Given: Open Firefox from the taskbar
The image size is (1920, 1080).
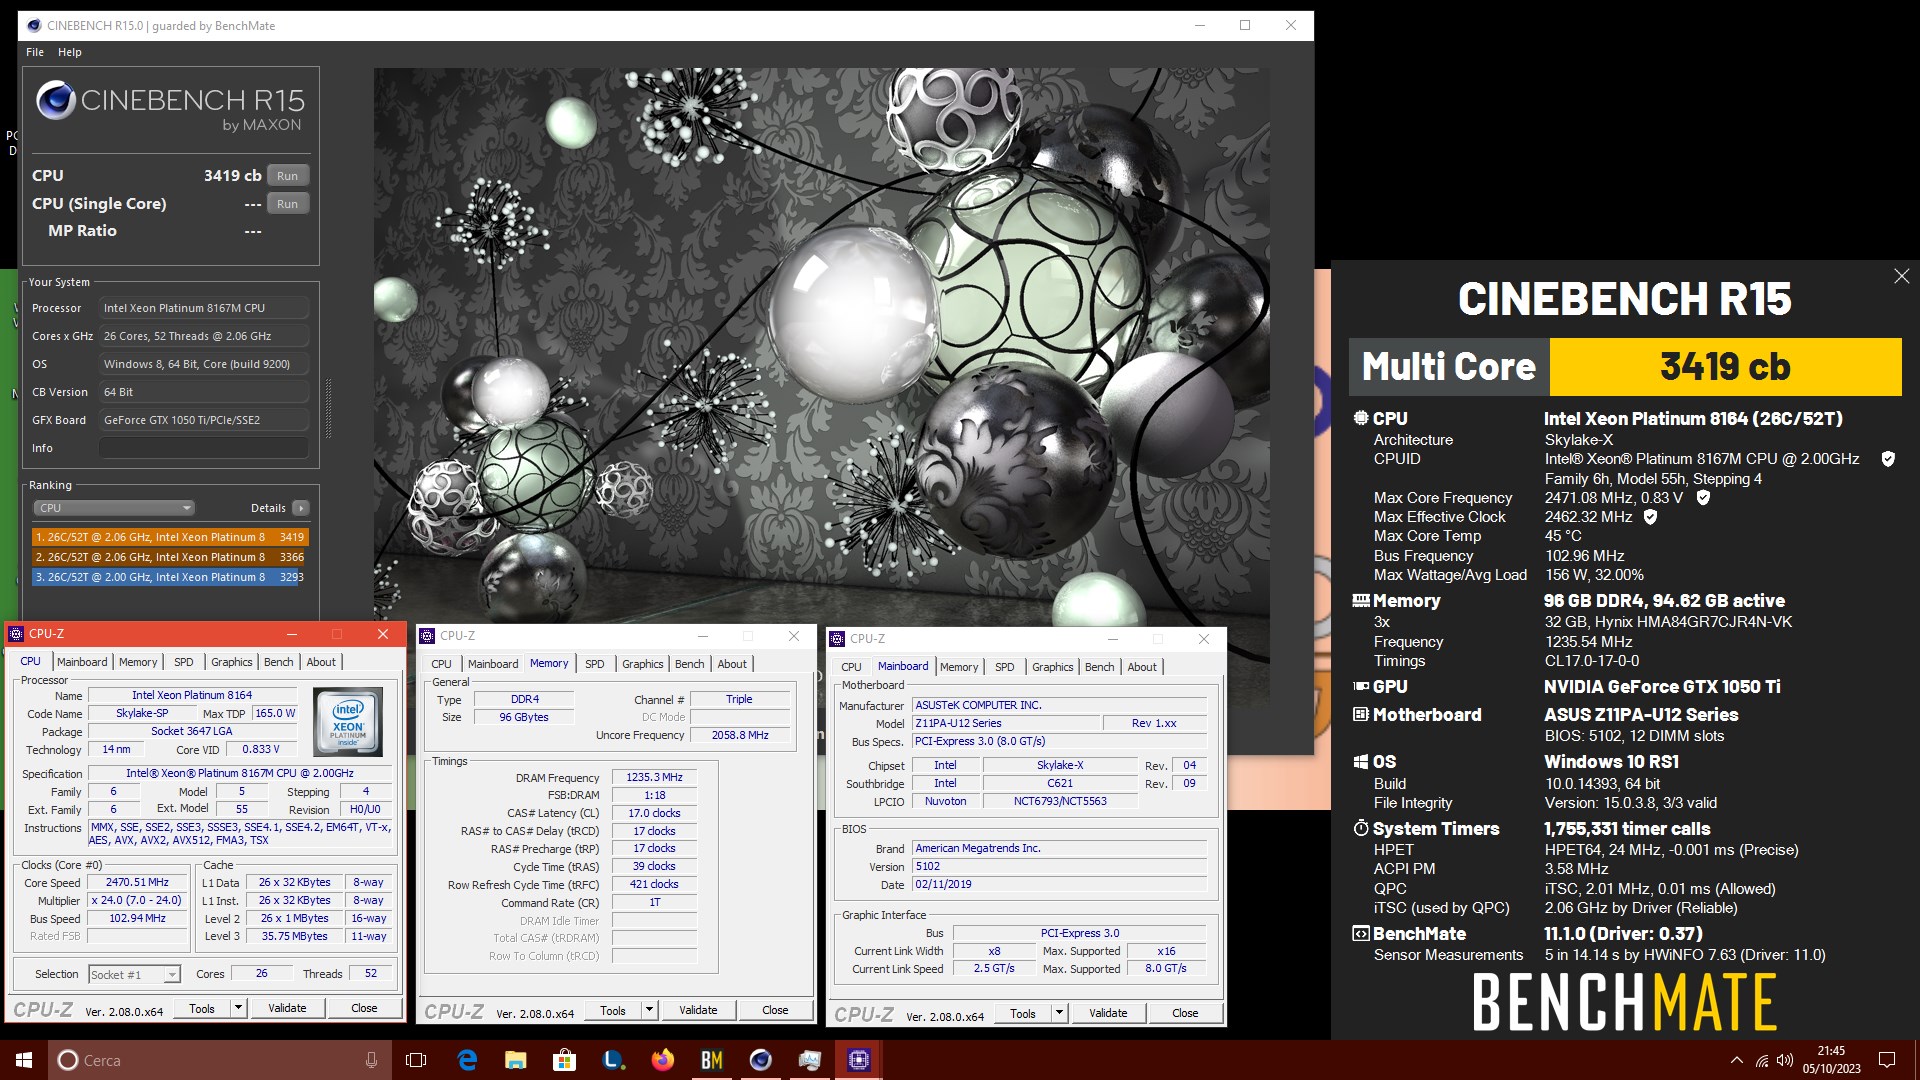Looking at the screenshot, I should pos(662,1060).
